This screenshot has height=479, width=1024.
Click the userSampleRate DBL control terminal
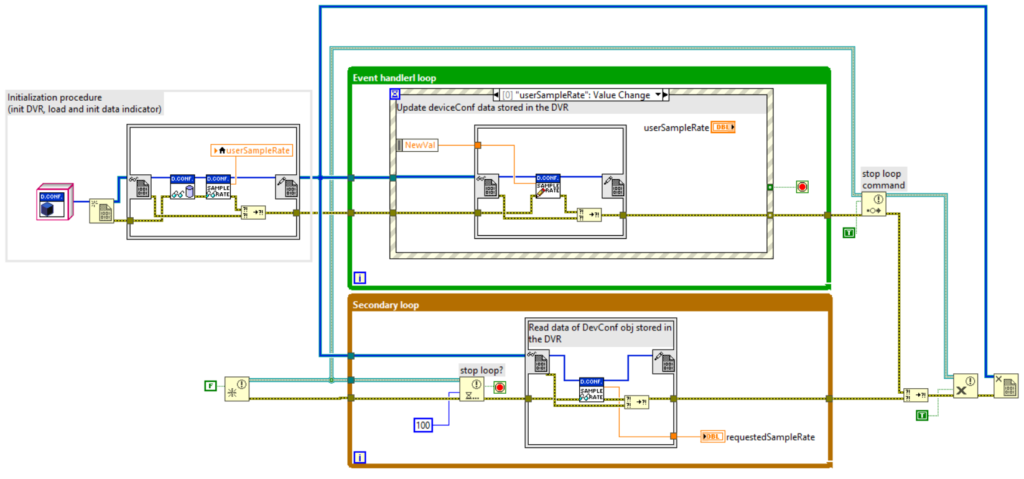coord(722,127)
